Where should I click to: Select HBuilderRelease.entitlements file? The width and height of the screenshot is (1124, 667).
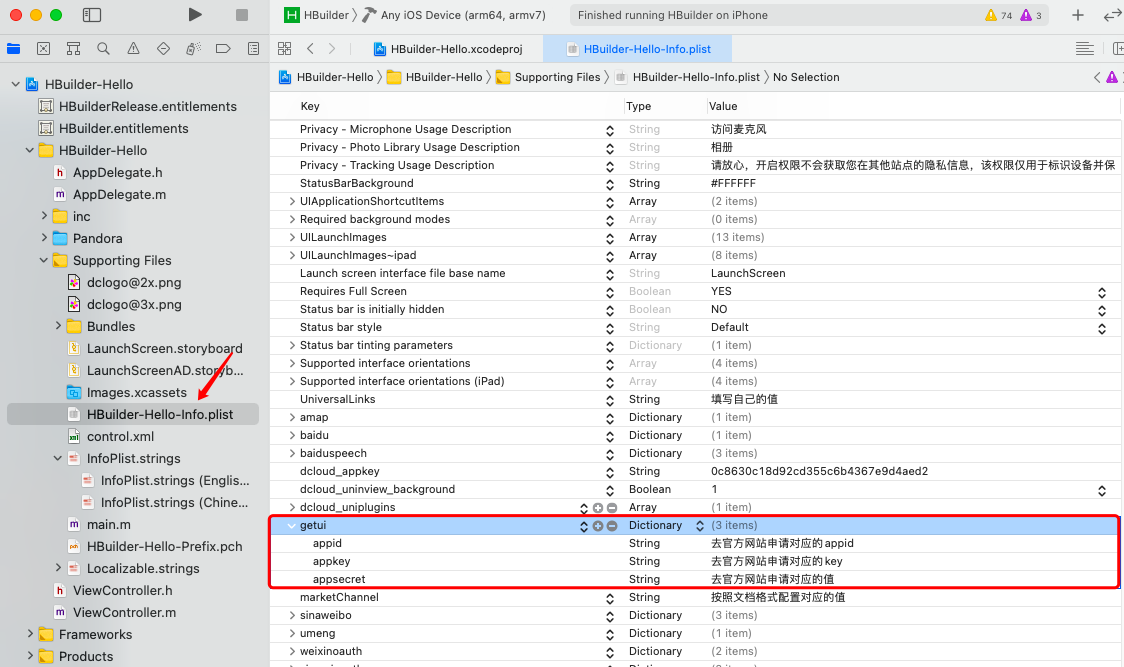[x=147, y=106]
